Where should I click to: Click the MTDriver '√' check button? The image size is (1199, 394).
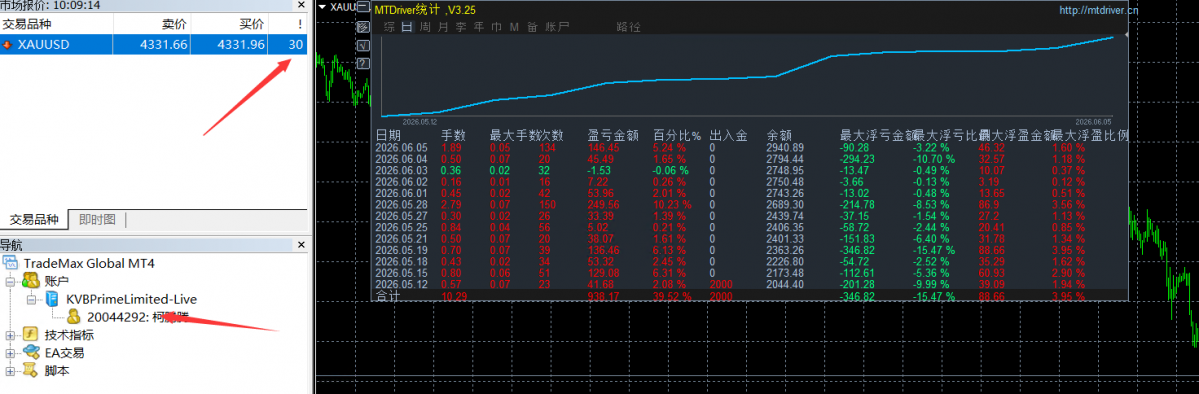(362, 46)
